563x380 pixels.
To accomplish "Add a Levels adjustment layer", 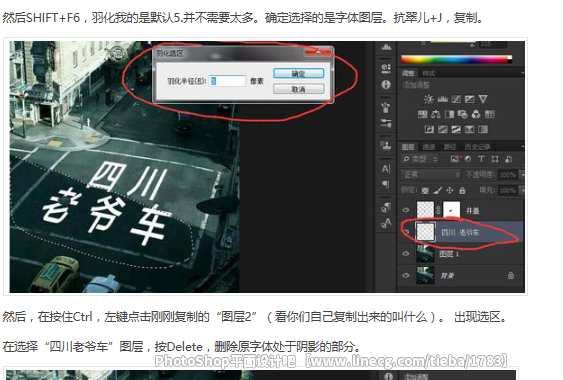I will [443, 99].
